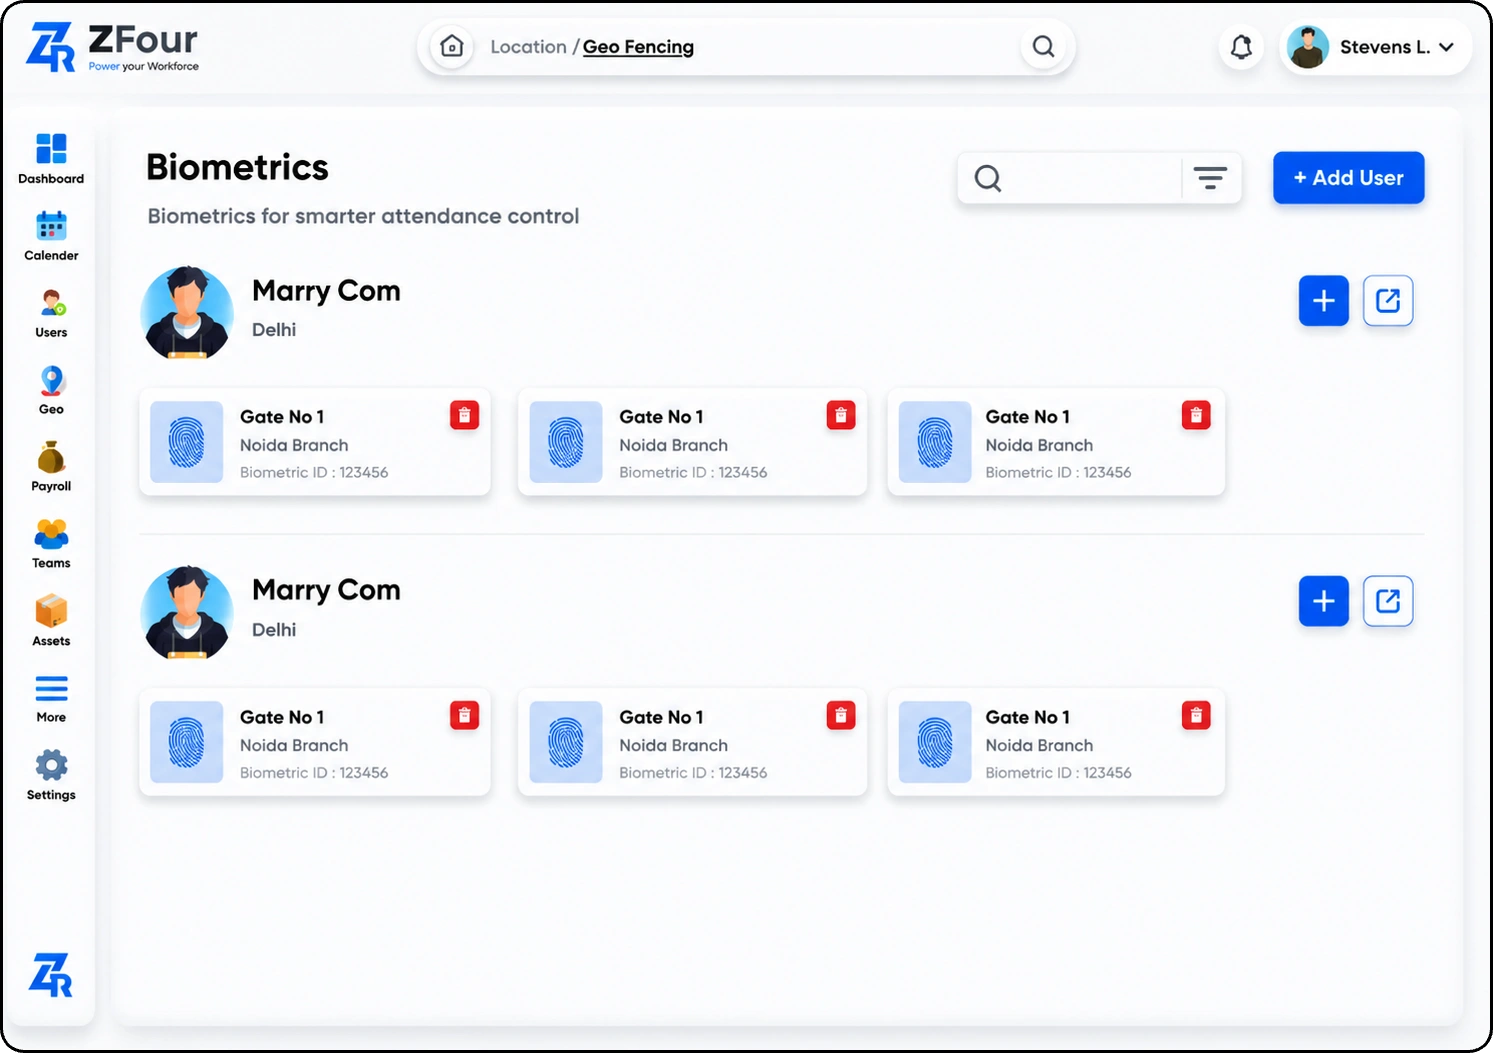The image size is (1493, 1053).
Task: Click the Biometrics page heading
Action: click(237, 167)
